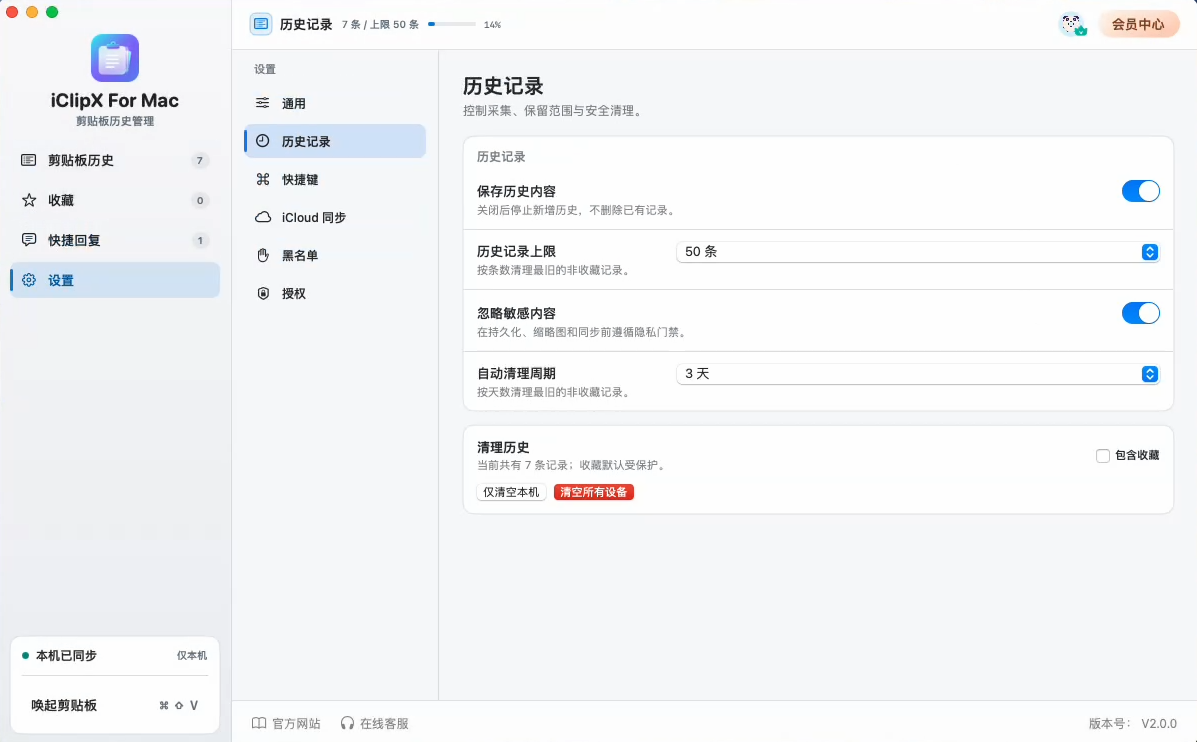This screenshot has height=742, width=1197.
Task: Click the sliders icon next to 通用
Action: coord(263,103)
